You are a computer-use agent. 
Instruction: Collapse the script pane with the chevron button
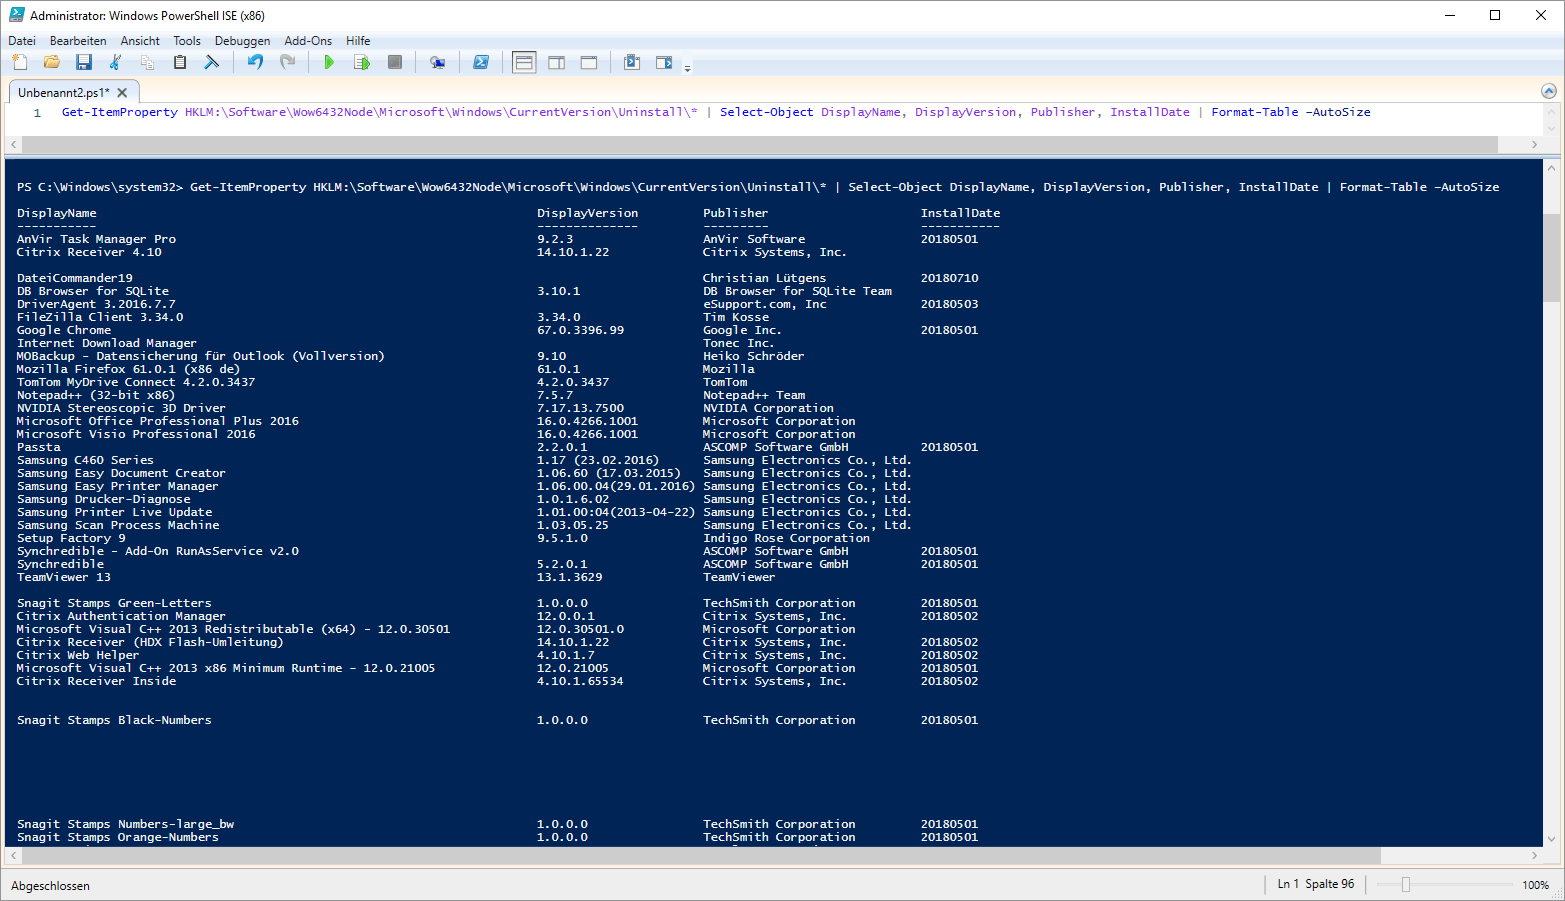click(1549, 91)
